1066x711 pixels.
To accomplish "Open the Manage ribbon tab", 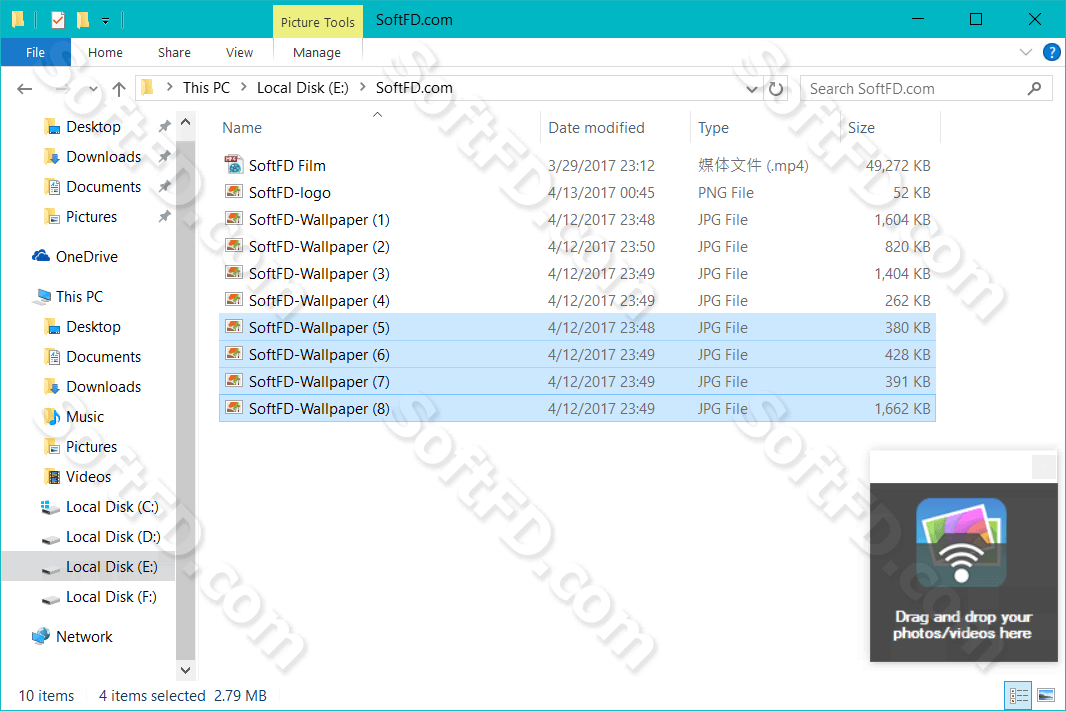I will click(x=317, y=52).
